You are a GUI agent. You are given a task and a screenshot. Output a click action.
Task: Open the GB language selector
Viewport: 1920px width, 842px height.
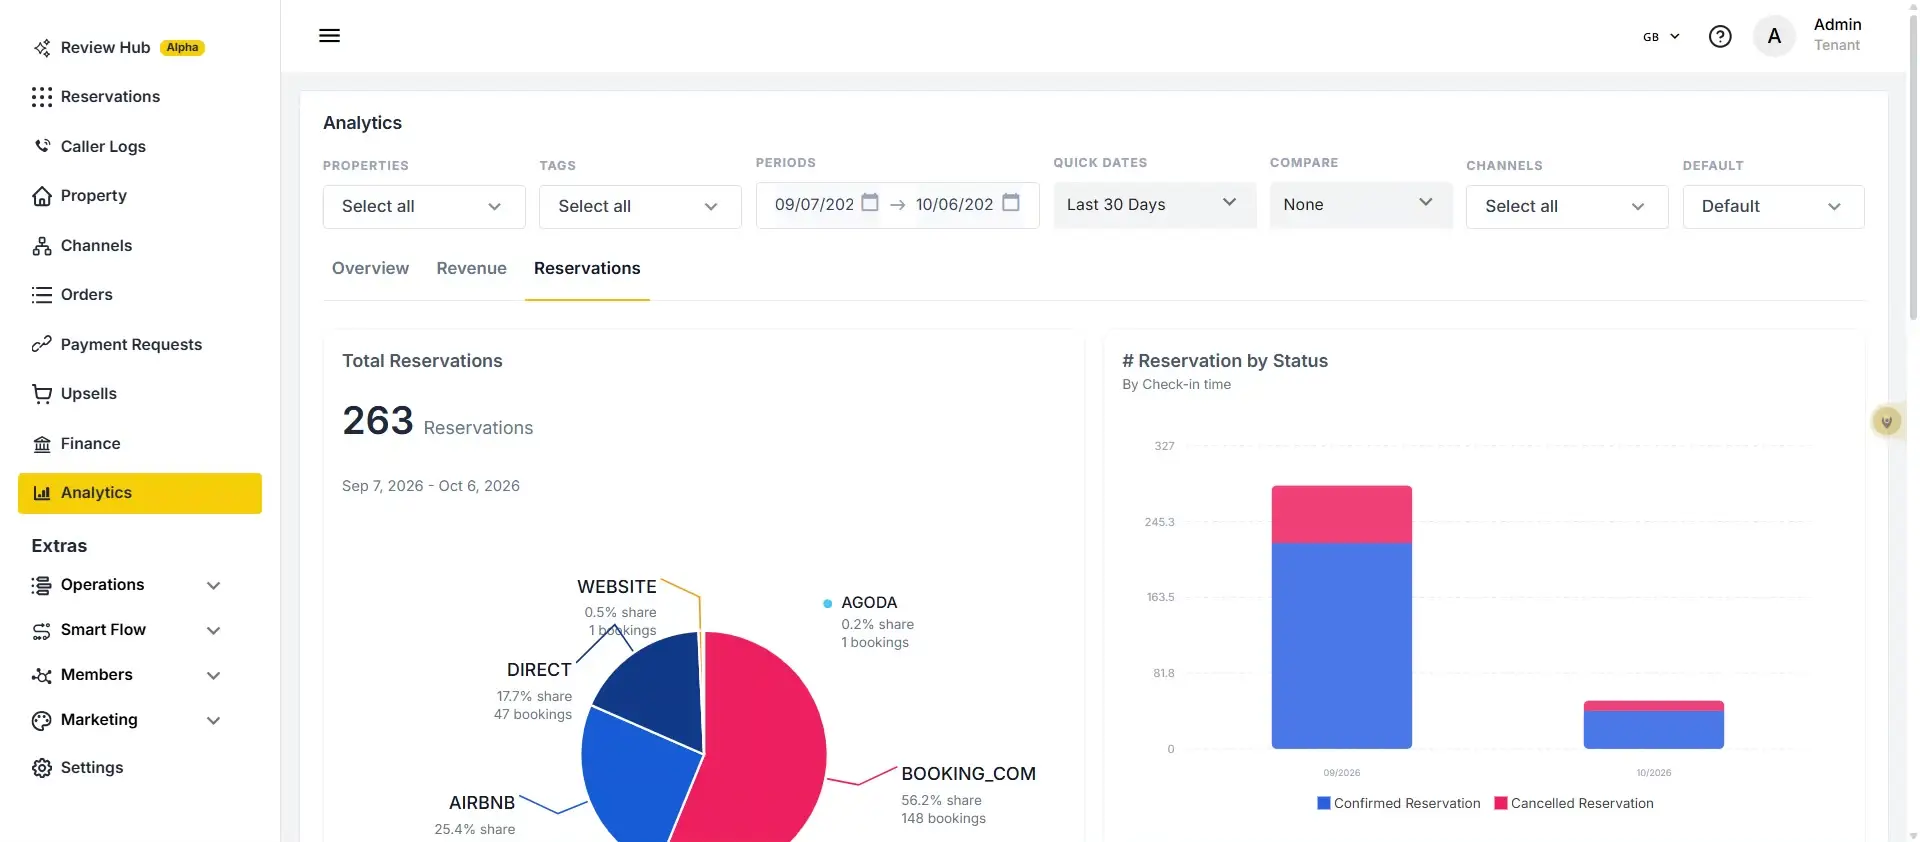1661,37
